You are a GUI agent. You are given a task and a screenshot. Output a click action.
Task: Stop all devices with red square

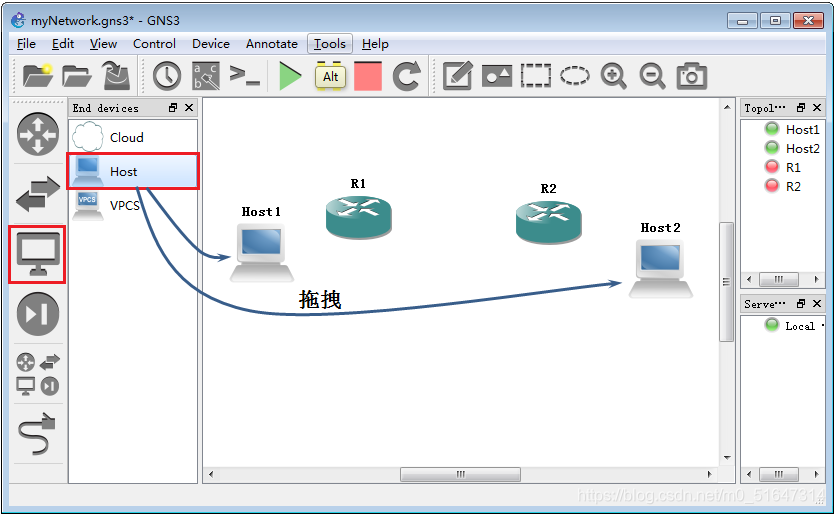pos(368,76)
